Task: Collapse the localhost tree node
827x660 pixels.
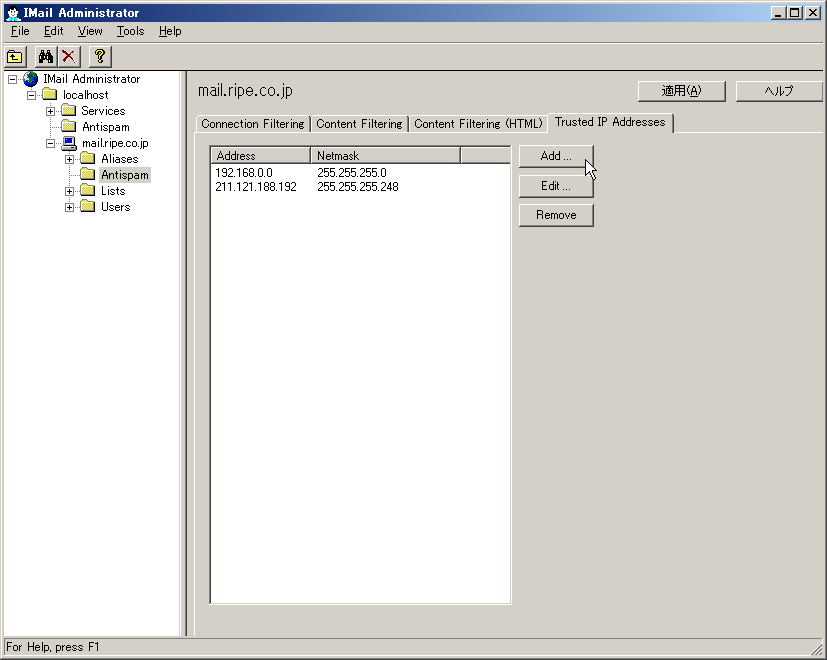Action: click(x=32, y=95)
